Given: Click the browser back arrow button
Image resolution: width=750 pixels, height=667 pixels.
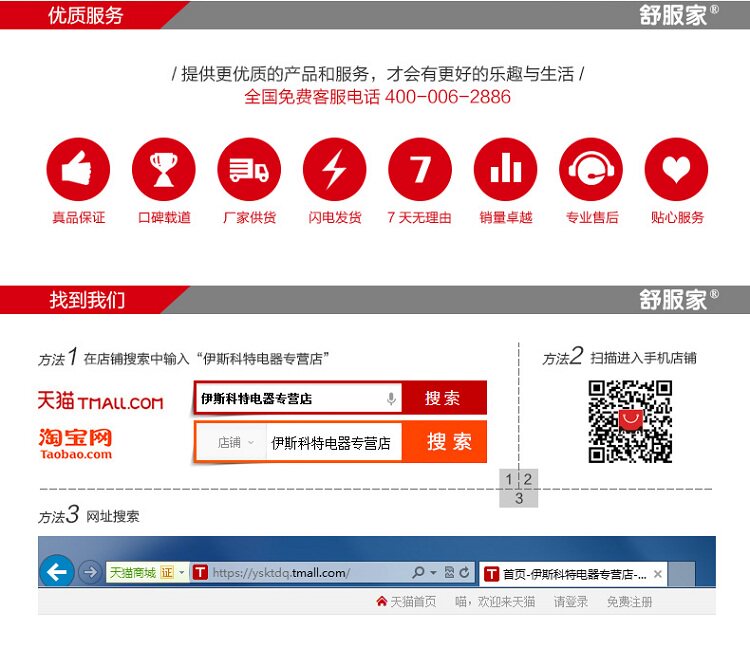Looking at the screenshot, I should coord(57,571).
